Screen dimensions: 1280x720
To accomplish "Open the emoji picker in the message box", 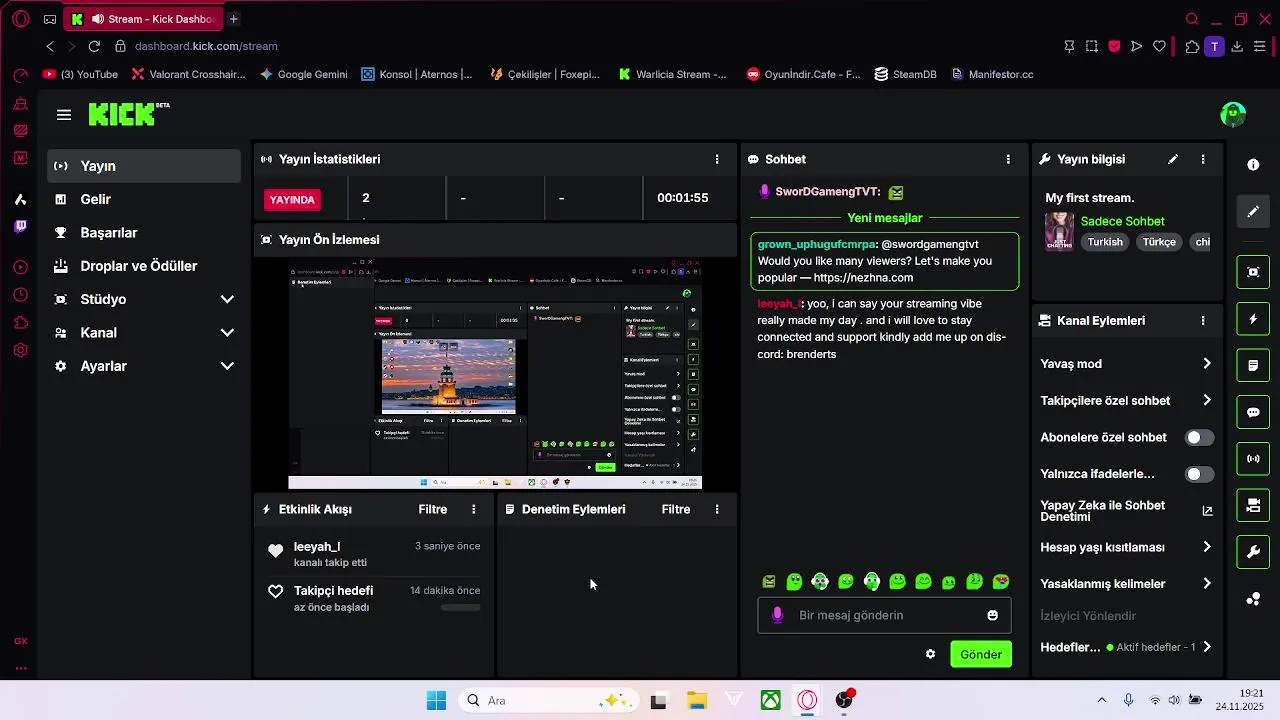I will (993, 615).
